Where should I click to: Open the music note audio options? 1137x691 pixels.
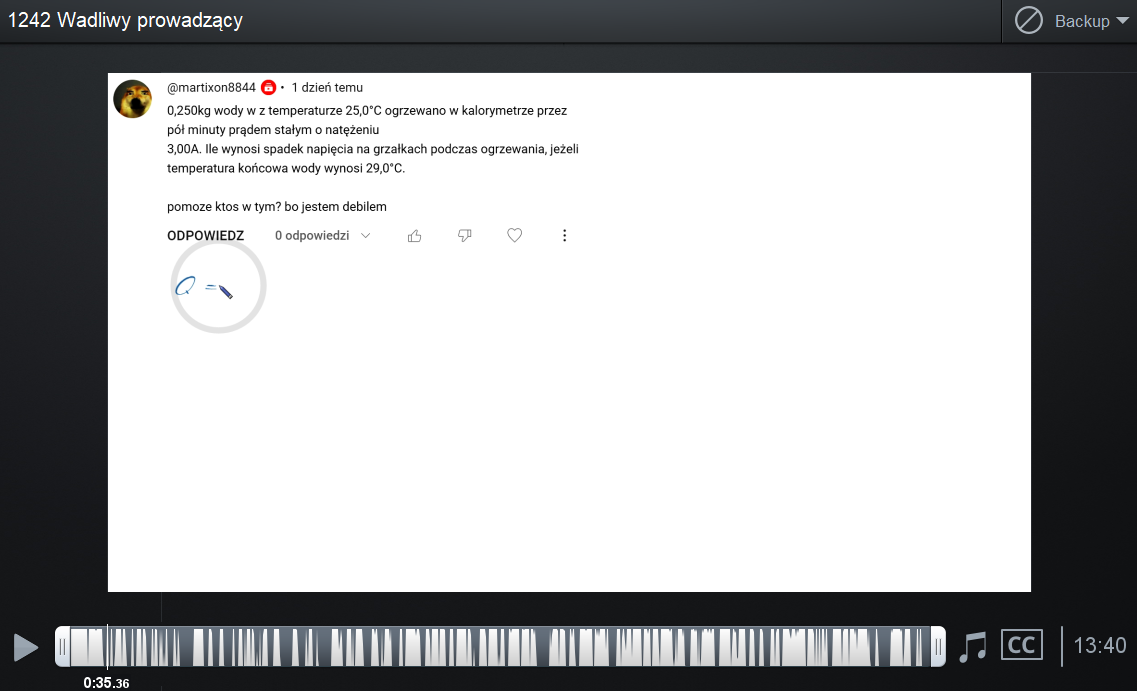972,647
